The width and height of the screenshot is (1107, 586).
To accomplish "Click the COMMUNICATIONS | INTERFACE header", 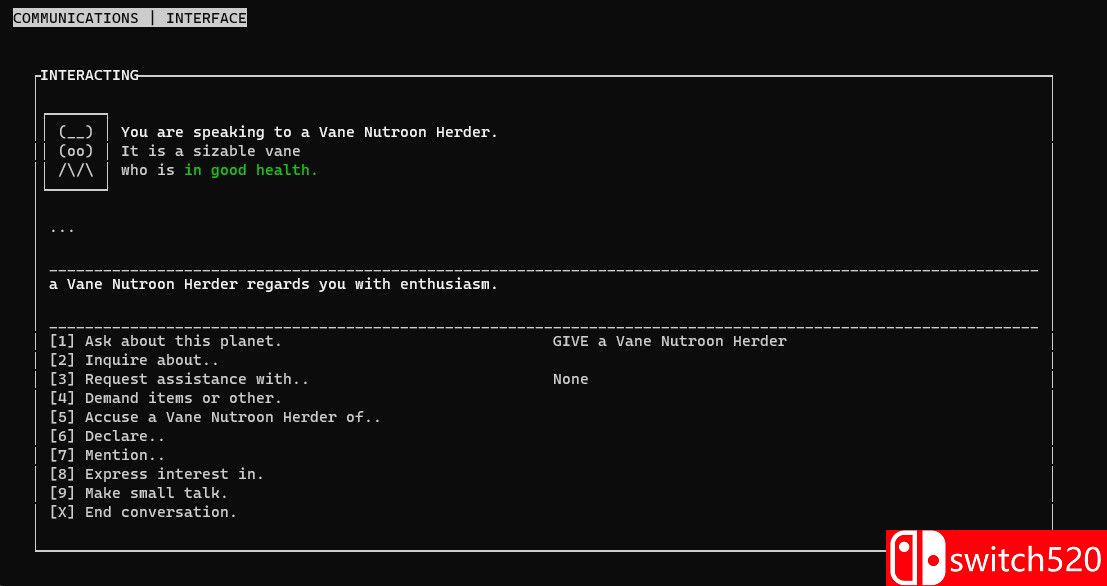I will click(129, 18).
